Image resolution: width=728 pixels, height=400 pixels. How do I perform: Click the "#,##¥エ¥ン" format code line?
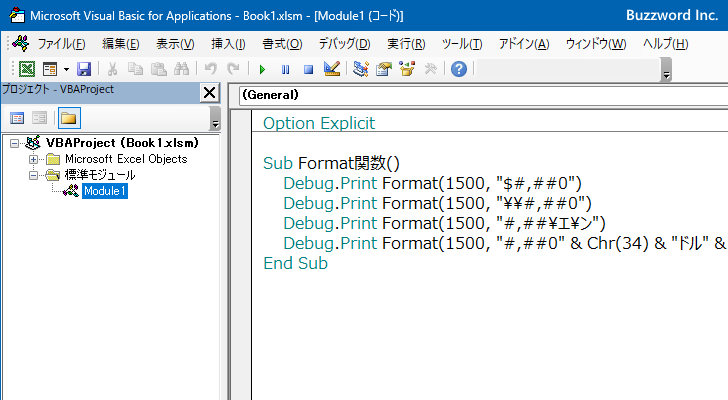pos(444,223)
